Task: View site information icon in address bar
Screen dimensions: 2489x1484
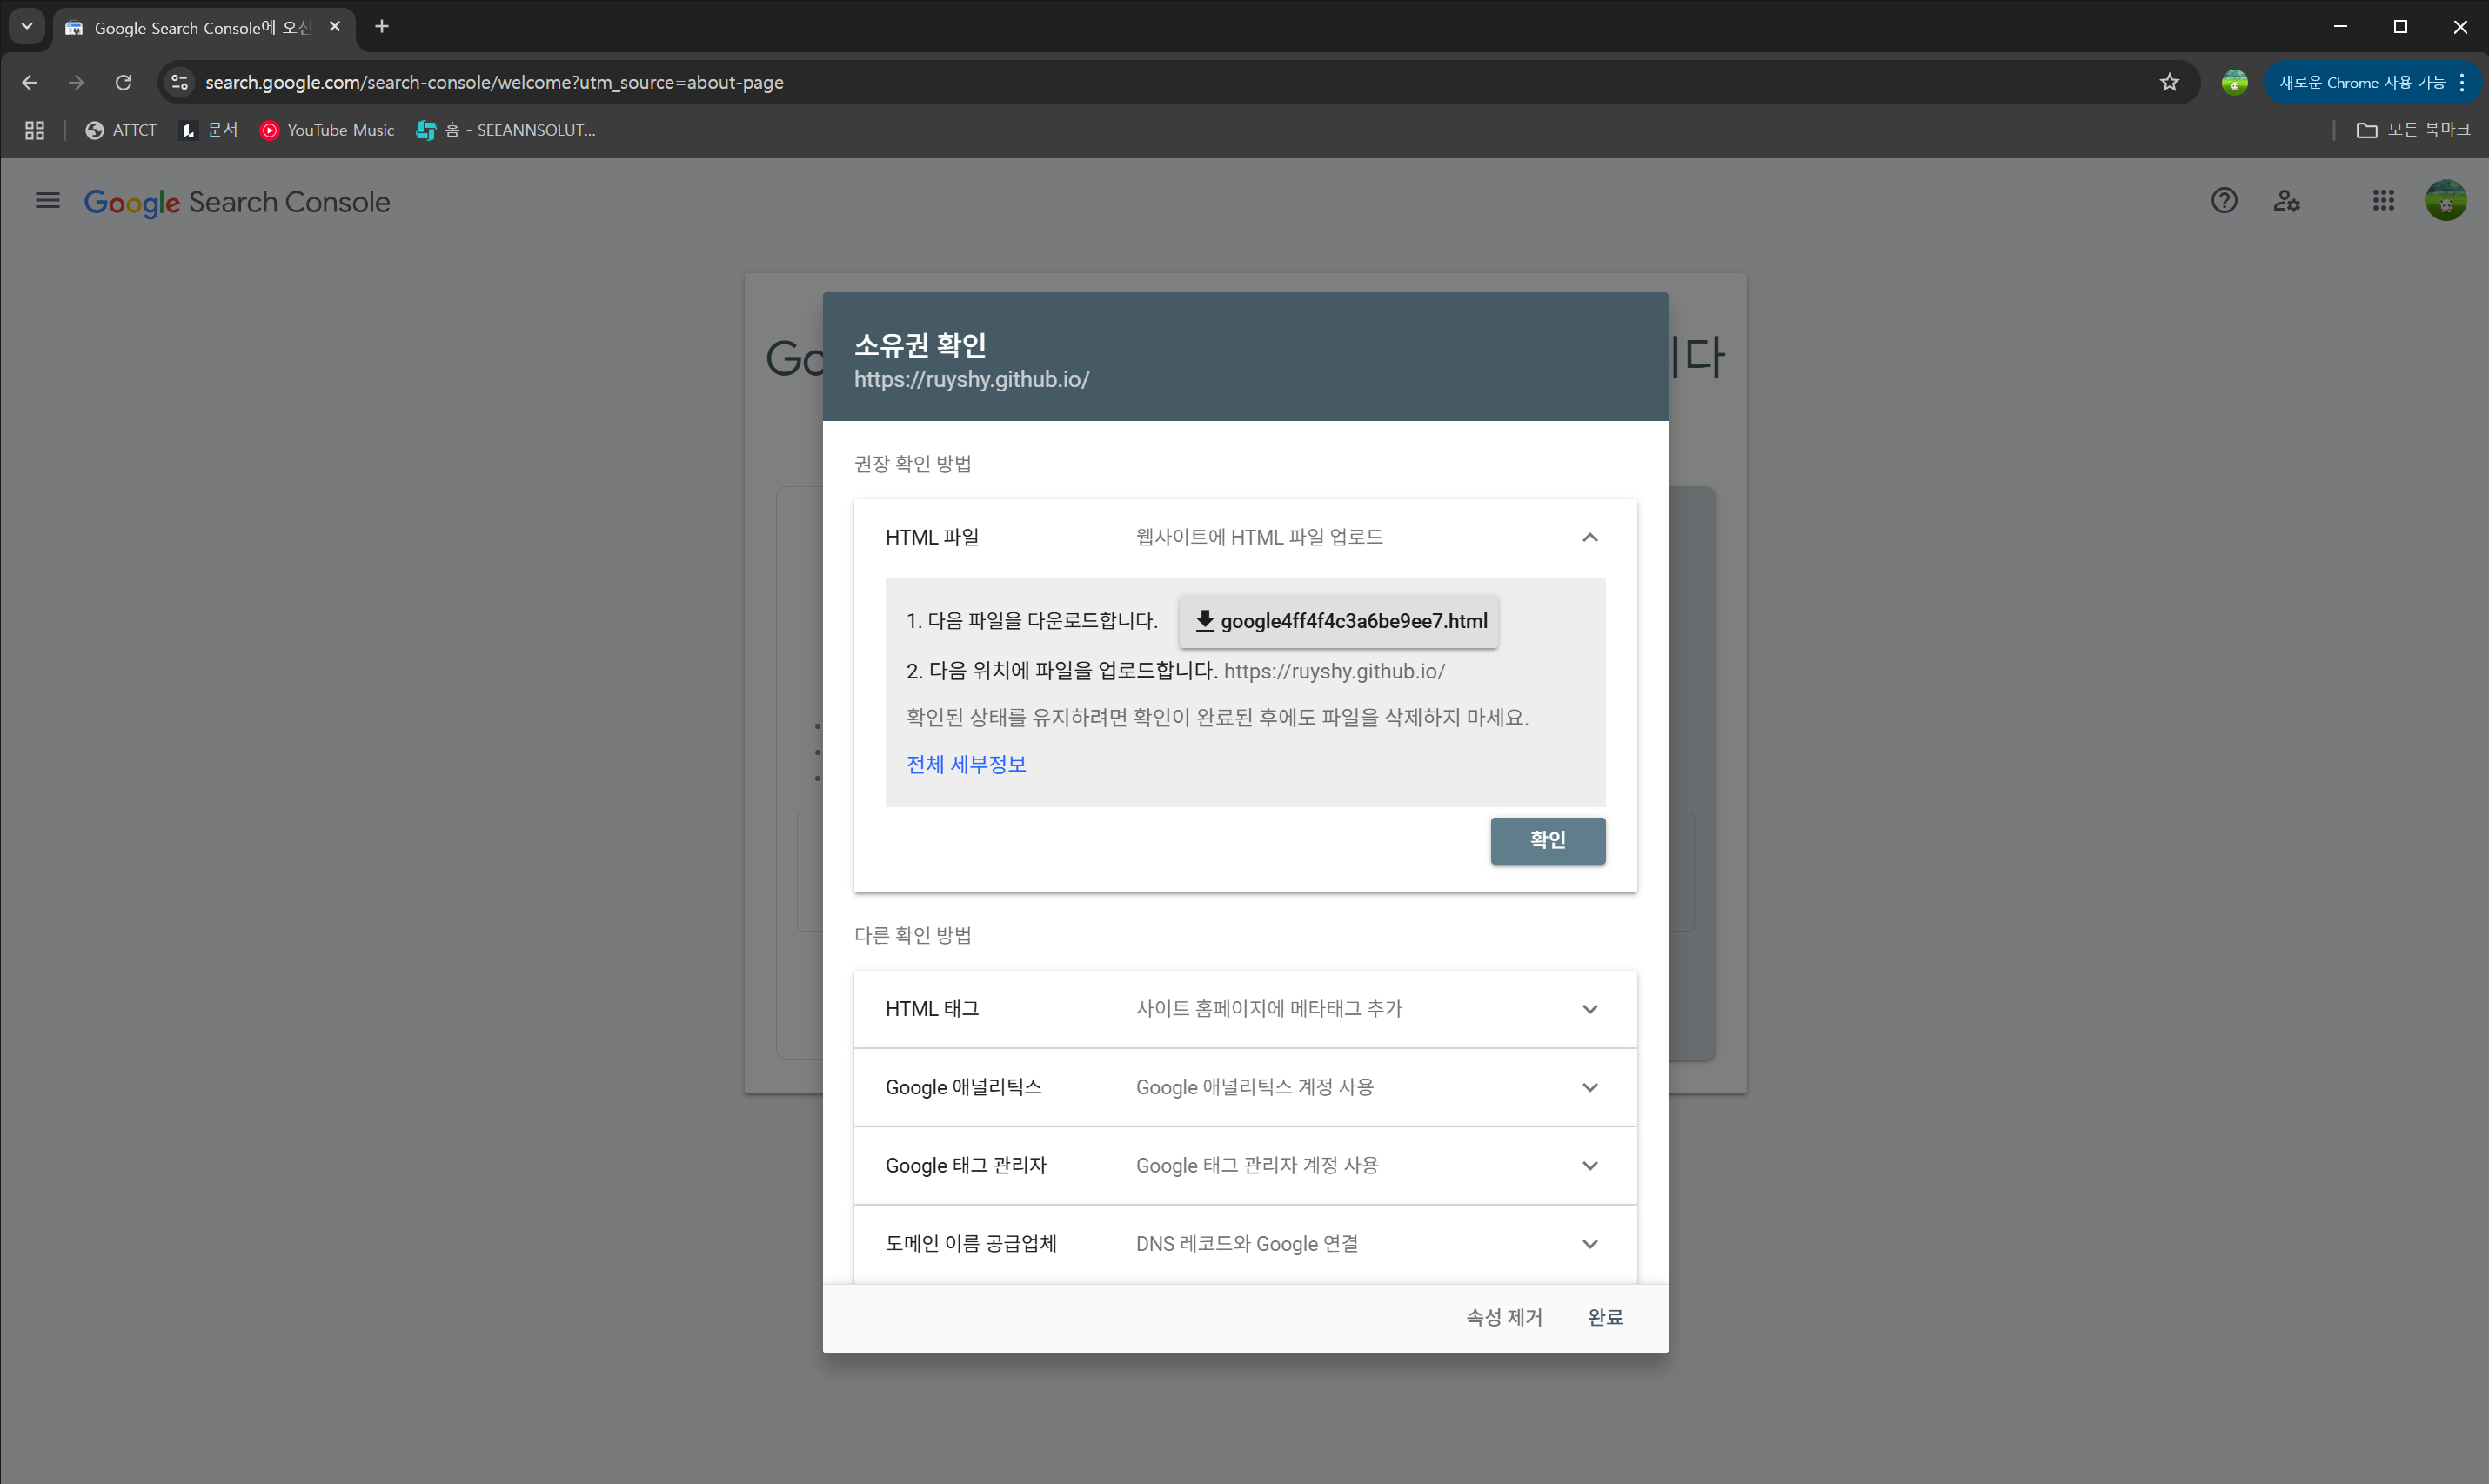Action: tap(180, 82)
